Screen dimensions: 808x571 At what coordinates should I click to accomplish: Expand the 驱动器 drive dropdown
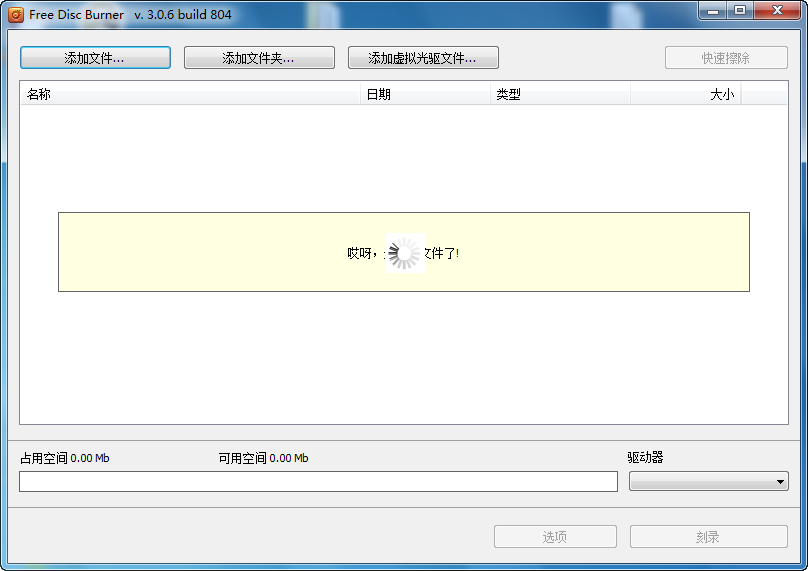(709, 481)
